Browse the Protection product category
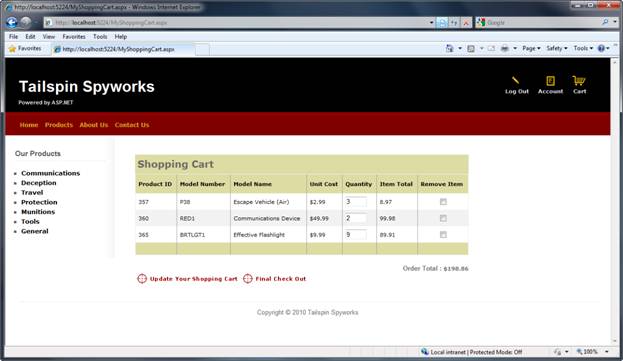This screenshot has width=623, height=361. [x=39, y=202]
